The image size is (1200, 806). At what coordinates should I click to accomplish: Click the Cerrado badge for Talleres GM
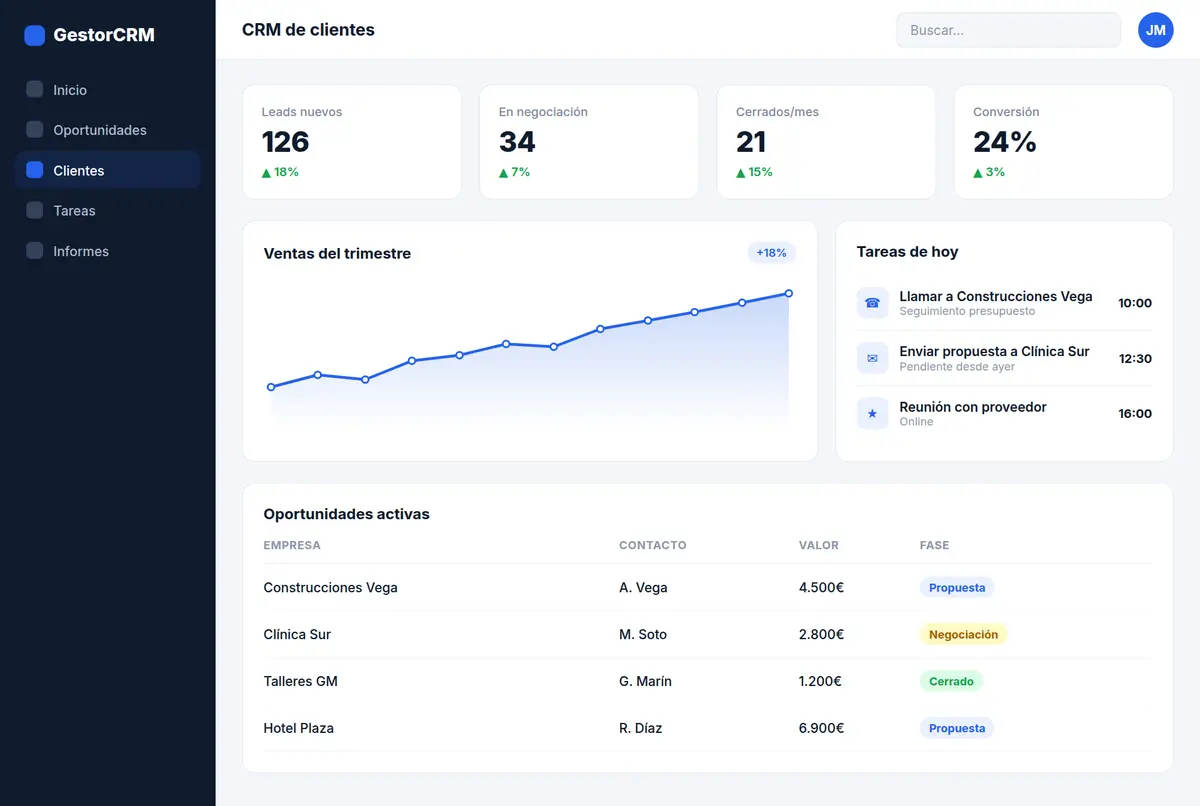(x=951, y=681)
